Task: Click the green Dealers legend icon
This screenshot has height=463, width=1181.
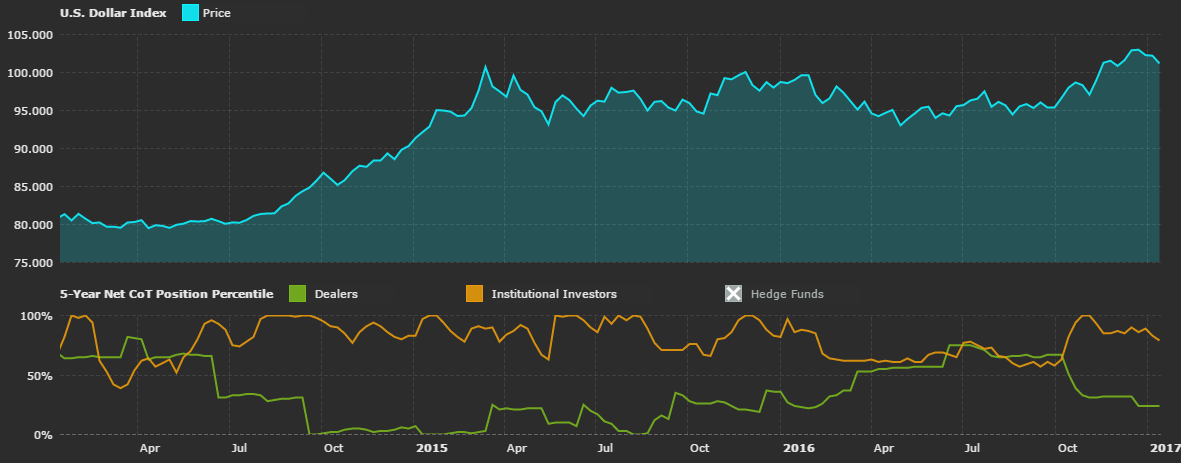Action: (296, 293)
